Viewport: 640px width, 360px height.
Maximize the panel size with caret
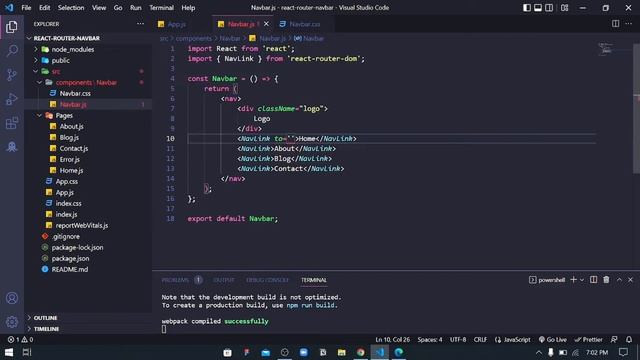[619, 280]
